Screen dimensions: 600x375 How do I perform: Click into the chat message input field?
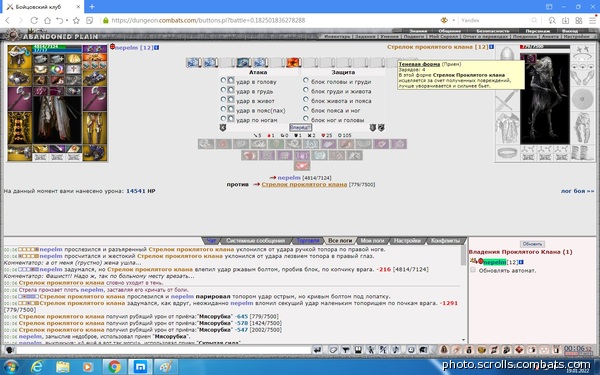point(164,350)
